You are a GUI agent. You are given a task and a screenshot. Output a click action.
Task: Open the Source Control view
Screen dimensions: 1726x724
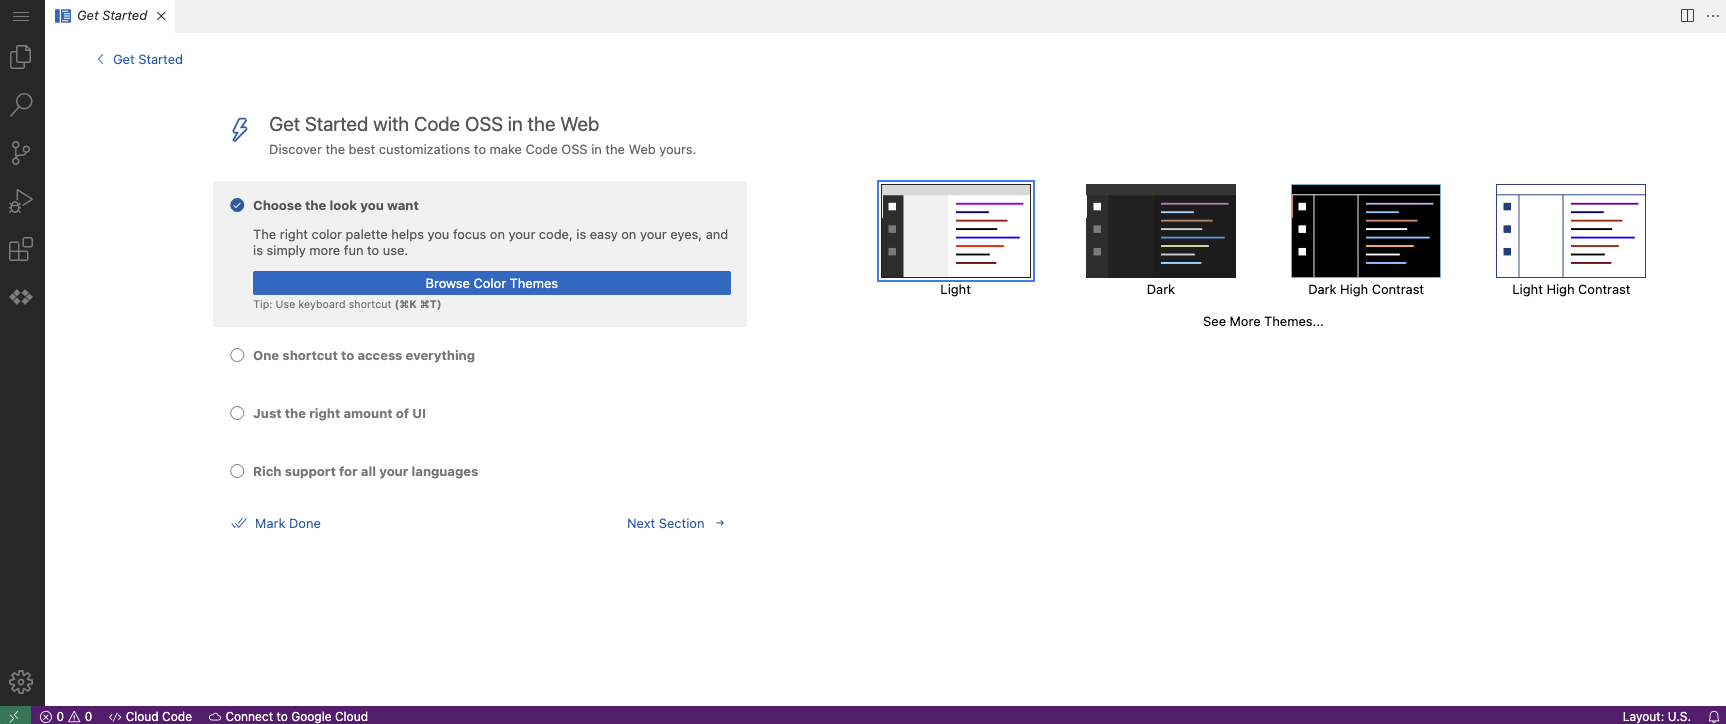pyautogui.click(x=21, y=152)
